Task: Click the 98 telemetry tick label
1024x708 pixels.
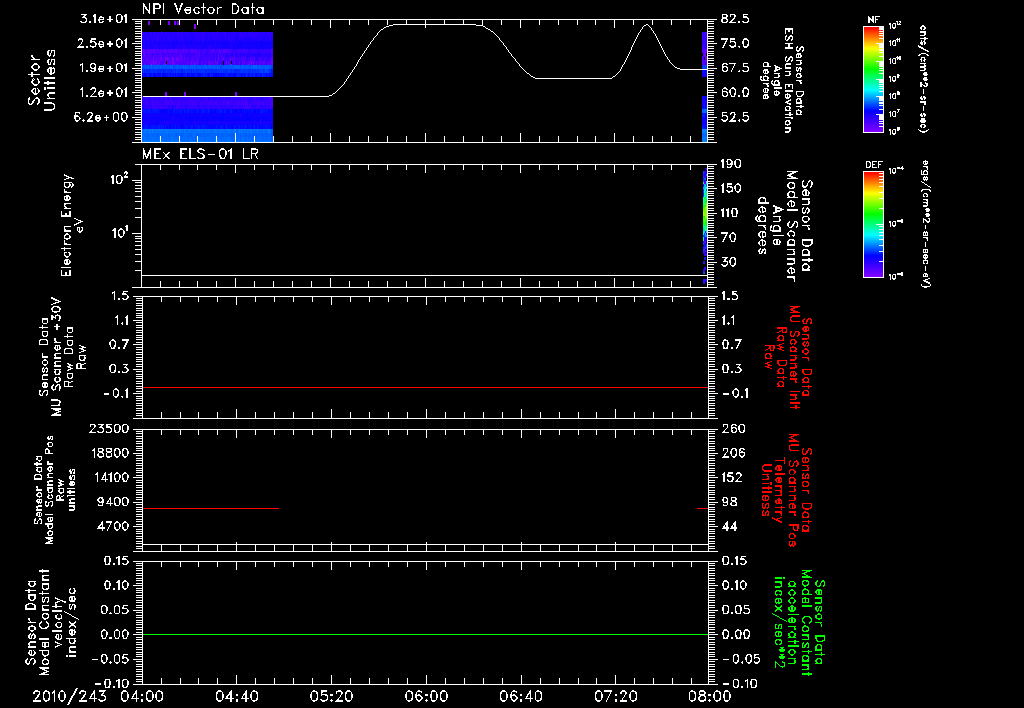Action: 729,502
